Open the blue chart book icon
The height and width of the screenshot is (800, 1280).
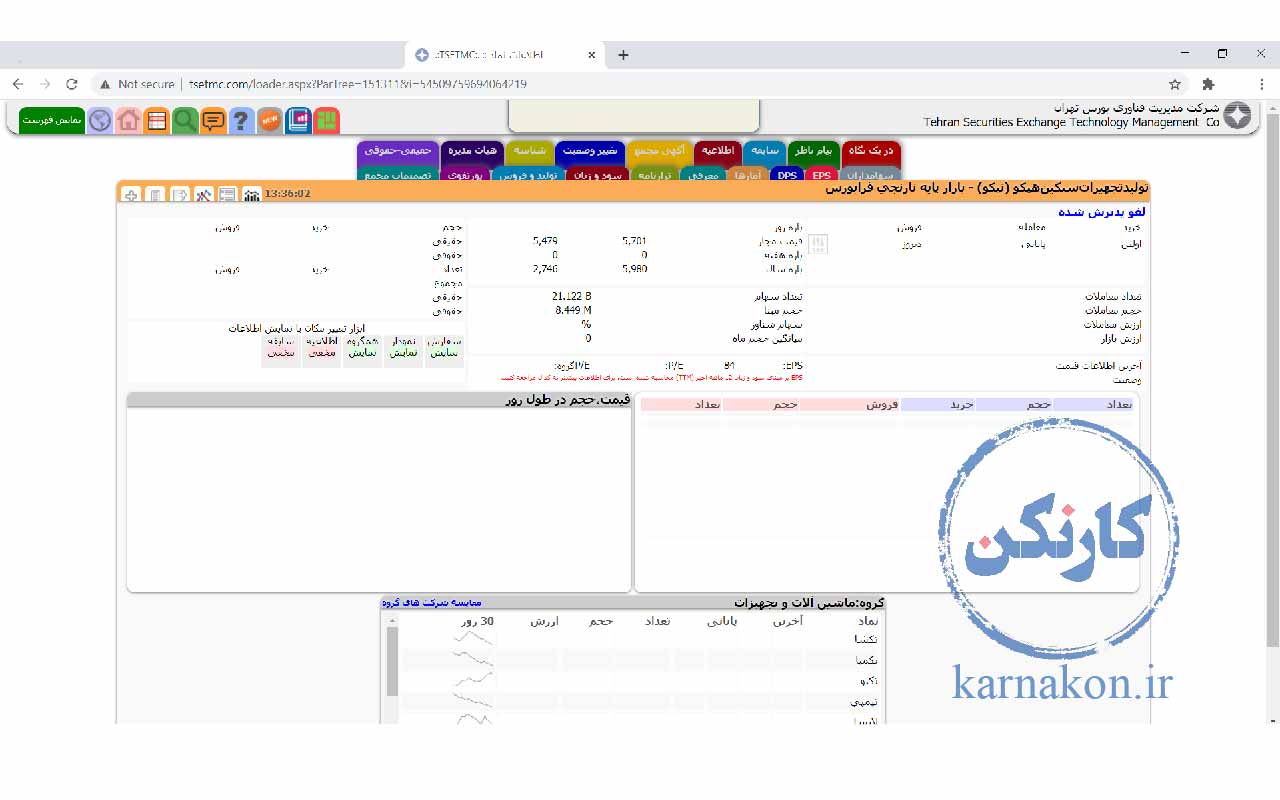[298, 121]
